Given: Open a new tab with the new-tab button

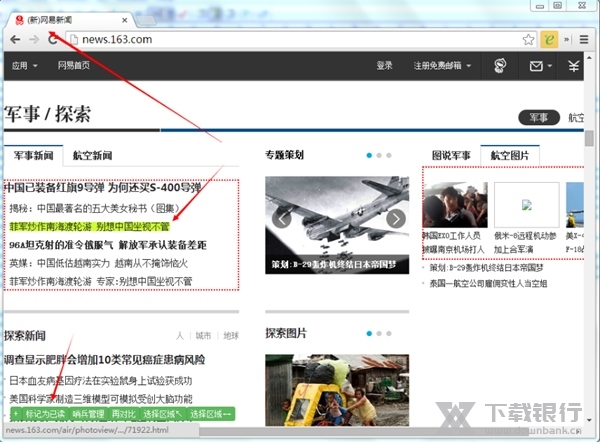Looking at the screenshot, I should pos(146,20).
